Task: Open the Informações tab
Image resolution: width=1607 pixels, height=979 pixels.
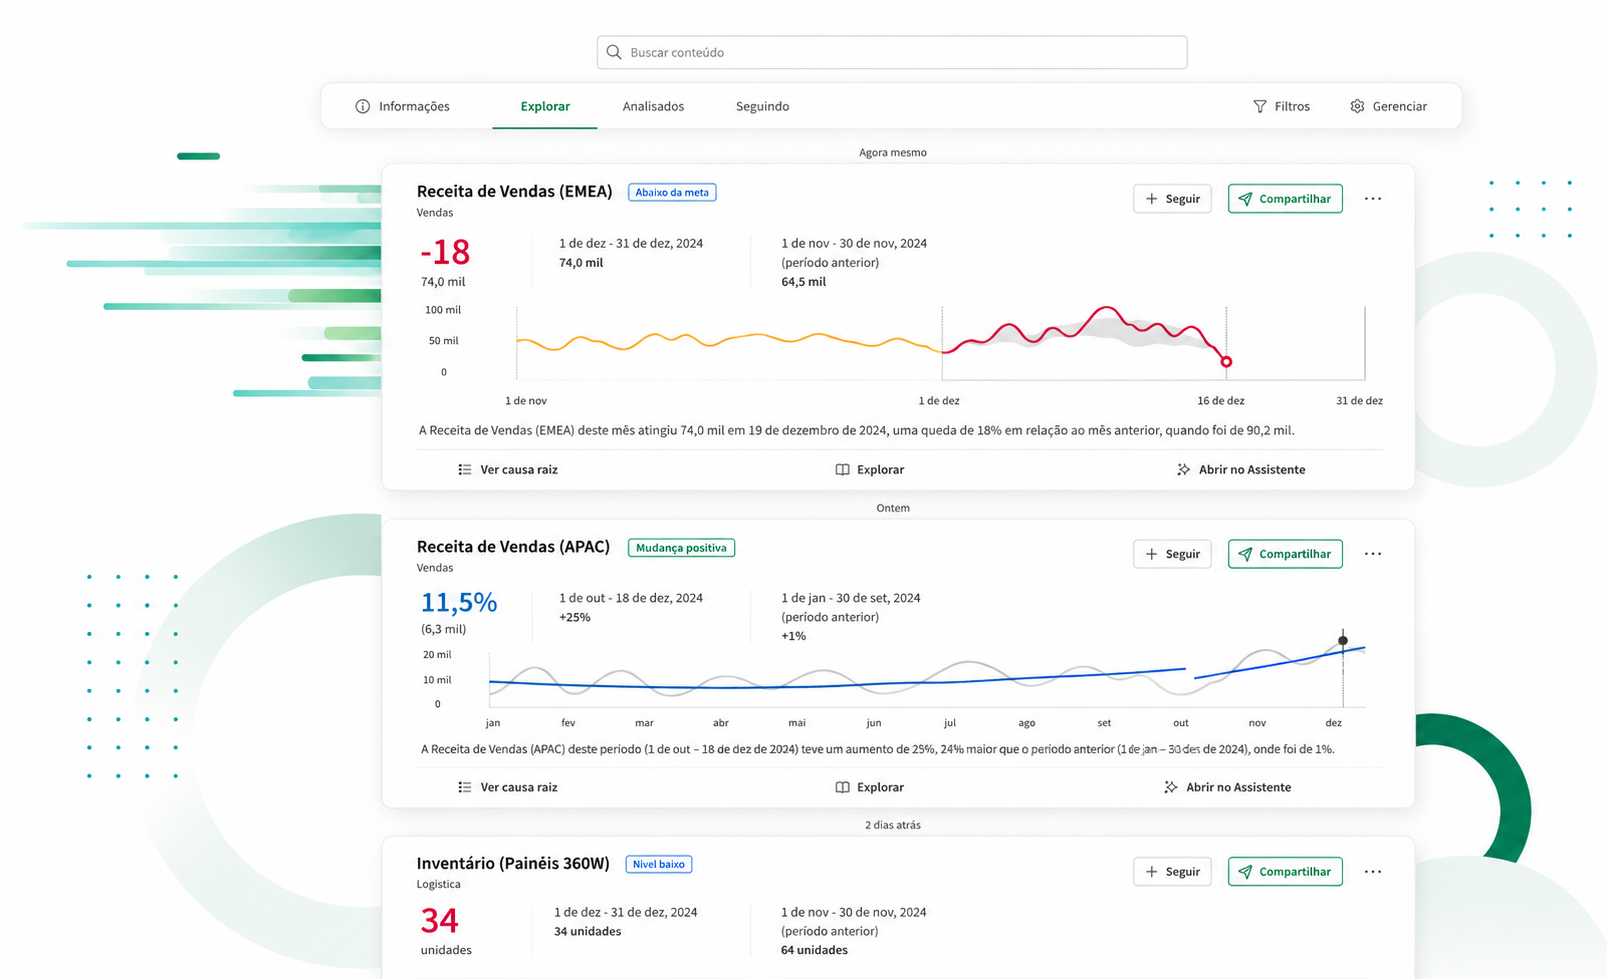Action: pos(403,106)
